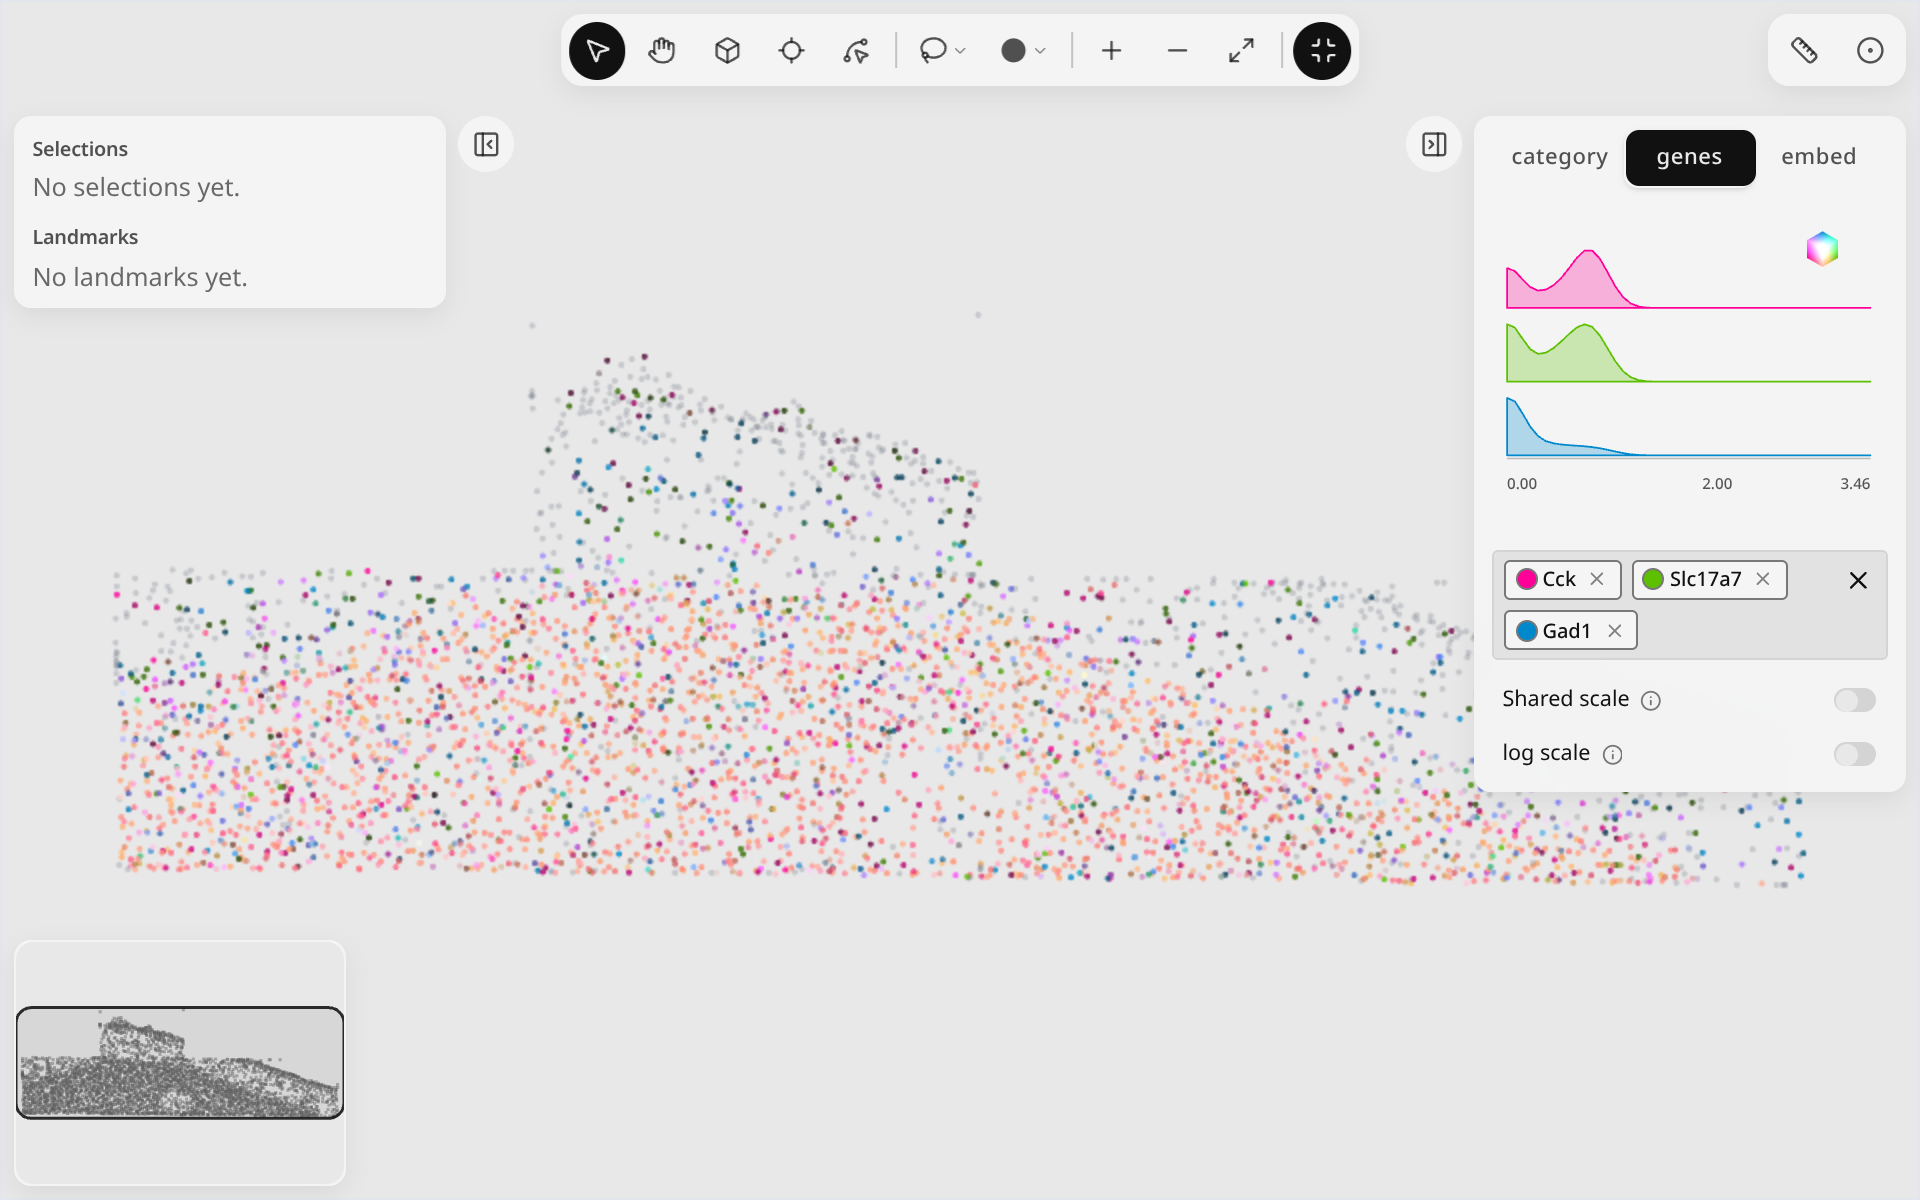This screenshot has width=1920, height=1200.
Task: Collapse the left Selections panel
Action: (486, 145)
